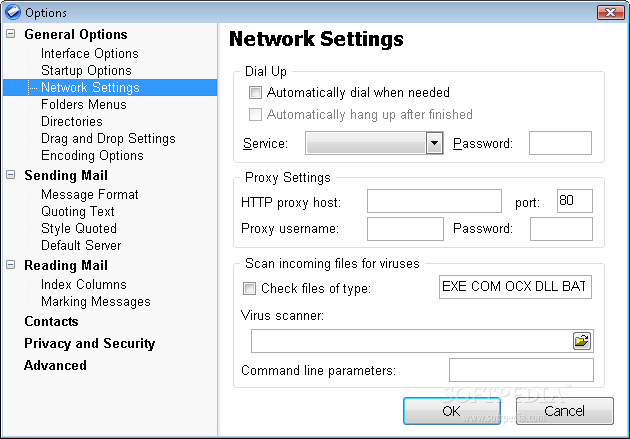Click the virus scanner browse folder icon
630x439 pixels.
click(x=581, y=341)
